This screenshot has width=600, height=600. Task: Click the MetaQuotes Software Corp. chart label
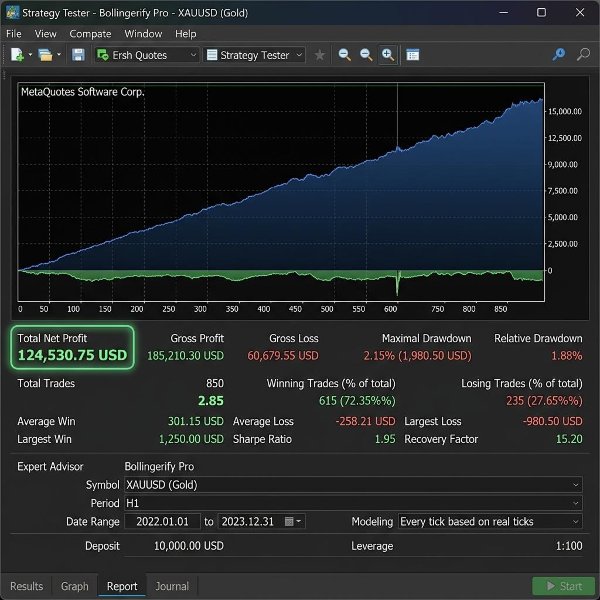(x=83, y=92)
